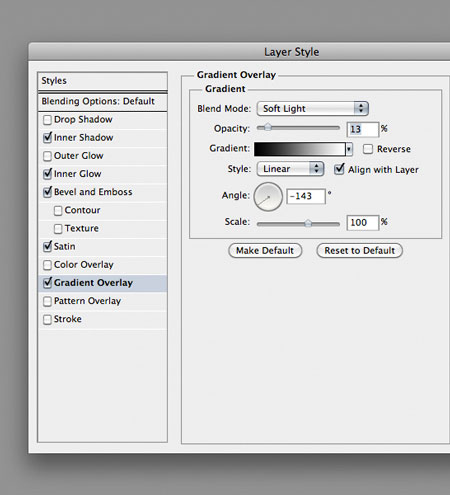Click the Scale slider handle
The height and width of the screenshot is (495, 450).
click(308, 223)
